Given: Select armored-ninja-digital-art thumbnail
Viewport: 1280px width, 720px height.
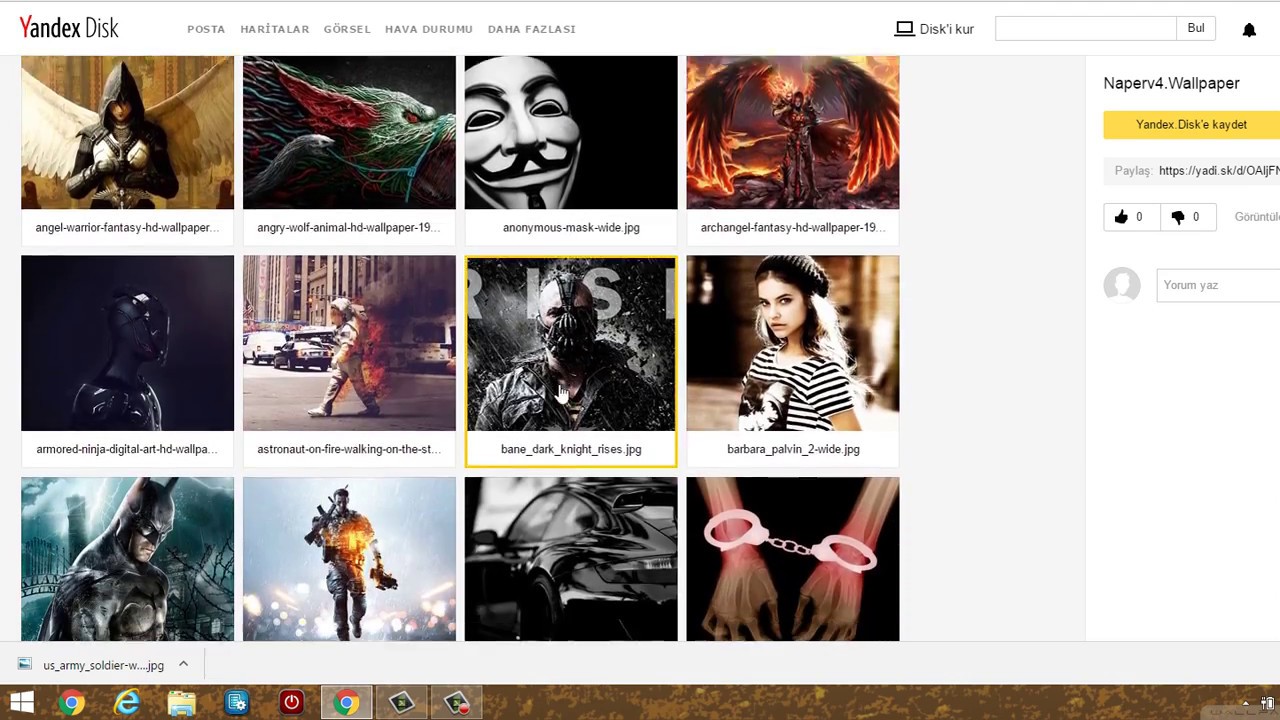Looking at the screenshot, I should 127,343.
